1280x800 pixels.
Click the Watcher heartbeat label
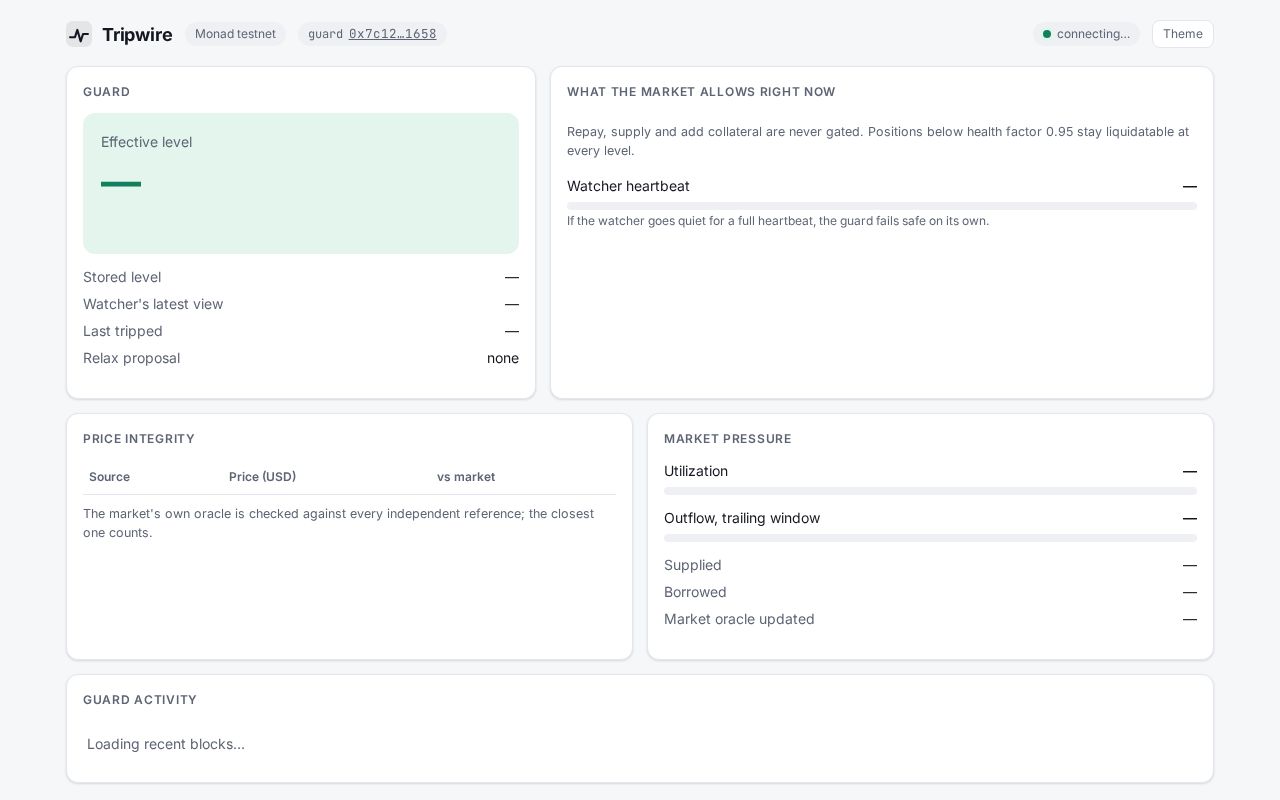coord(628,186)
